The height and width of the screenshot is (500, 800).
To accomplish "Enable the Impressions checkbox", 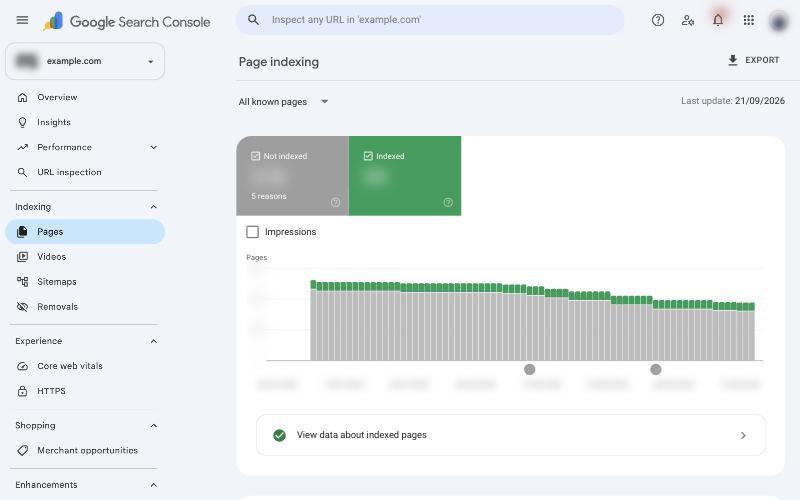I will pos(252,232).
